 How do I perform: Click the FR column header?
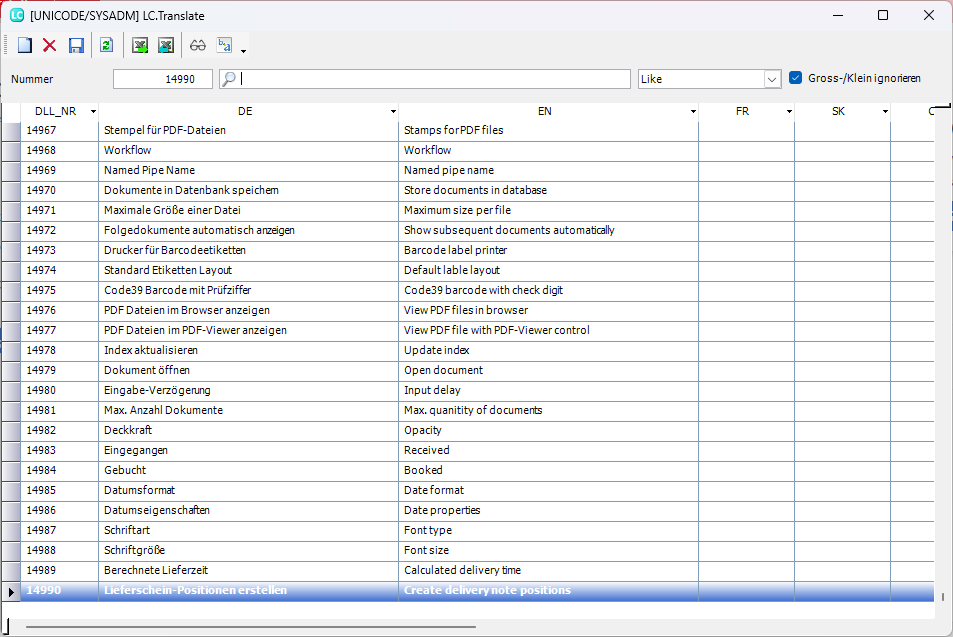[x=742, y=112]
